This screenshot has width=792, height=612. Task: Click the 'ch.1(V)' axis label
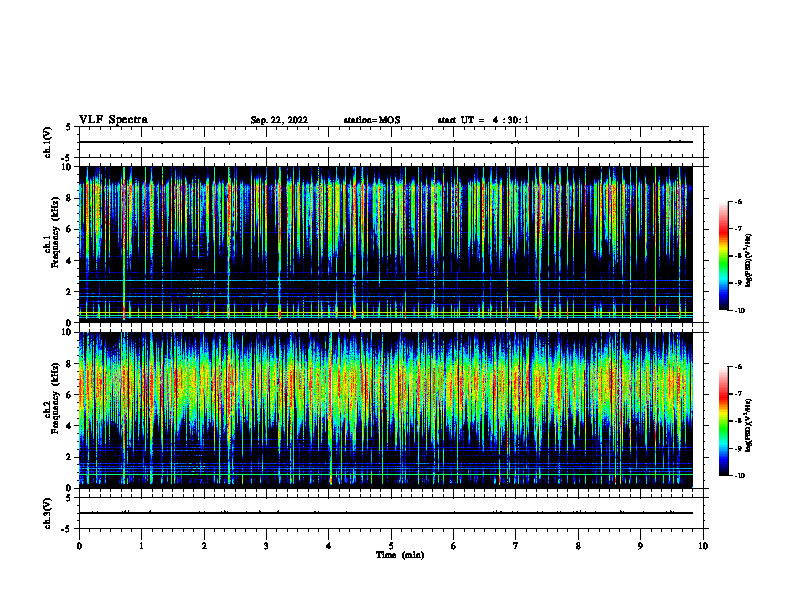click(x=47, y=142)
